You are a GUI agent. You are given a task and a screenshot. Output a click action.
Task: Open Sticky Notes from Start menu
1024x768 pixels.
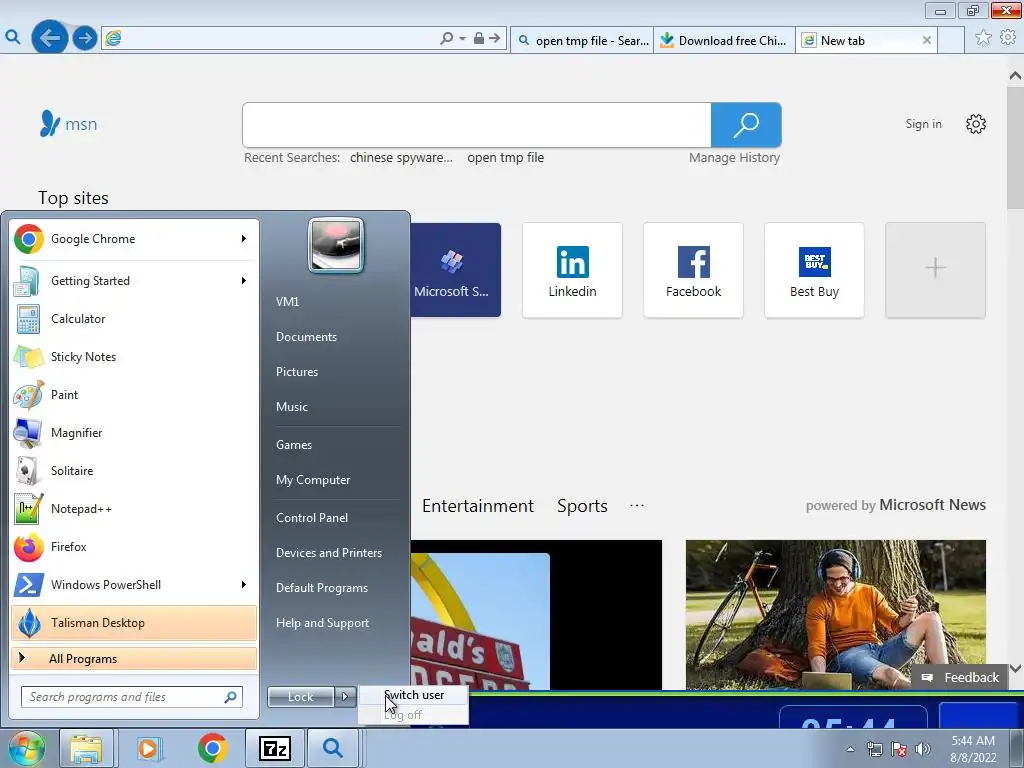coord(133,357)
